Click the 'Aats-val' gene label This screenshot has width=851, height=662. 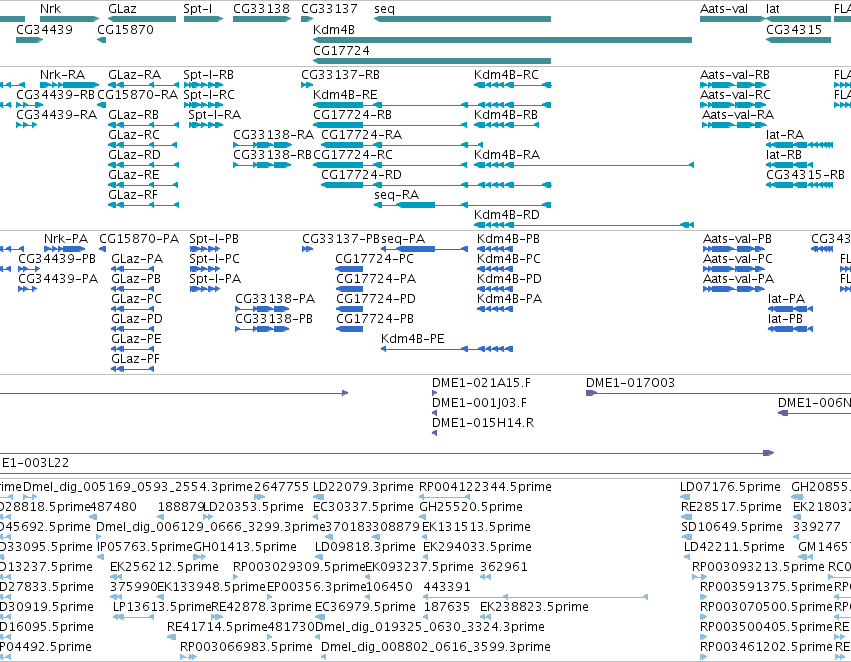(723, 9)
